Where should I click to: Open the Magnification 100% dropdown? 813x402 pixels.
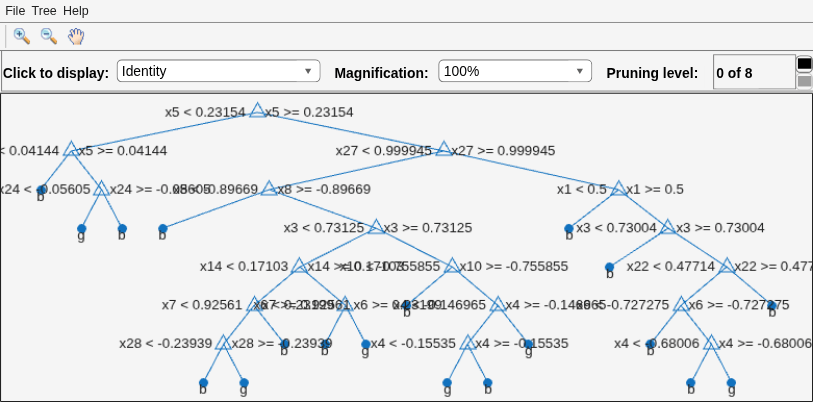click(515, 71)
